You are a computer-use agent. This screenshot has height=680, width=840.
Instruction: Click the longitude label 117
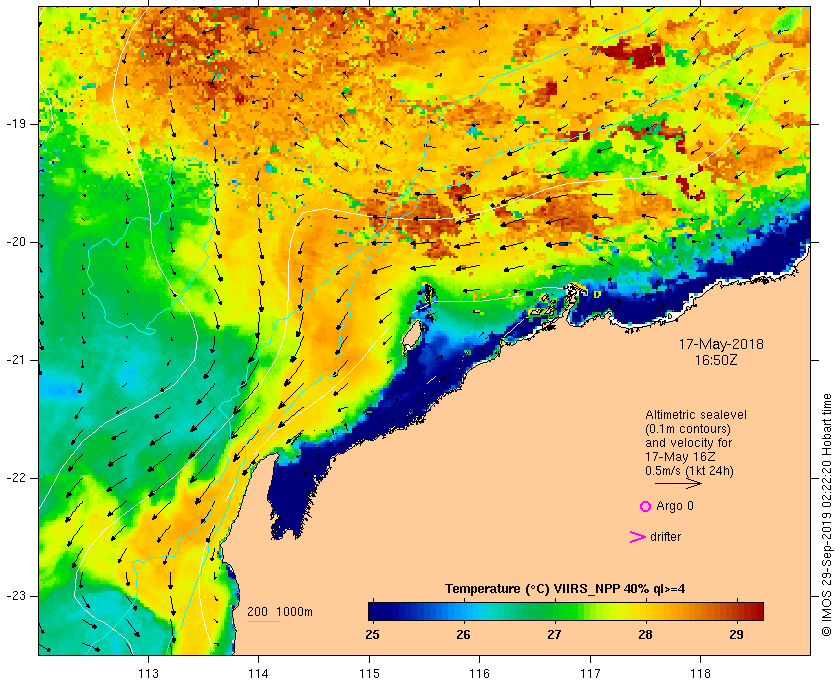(x=590, y=672)
